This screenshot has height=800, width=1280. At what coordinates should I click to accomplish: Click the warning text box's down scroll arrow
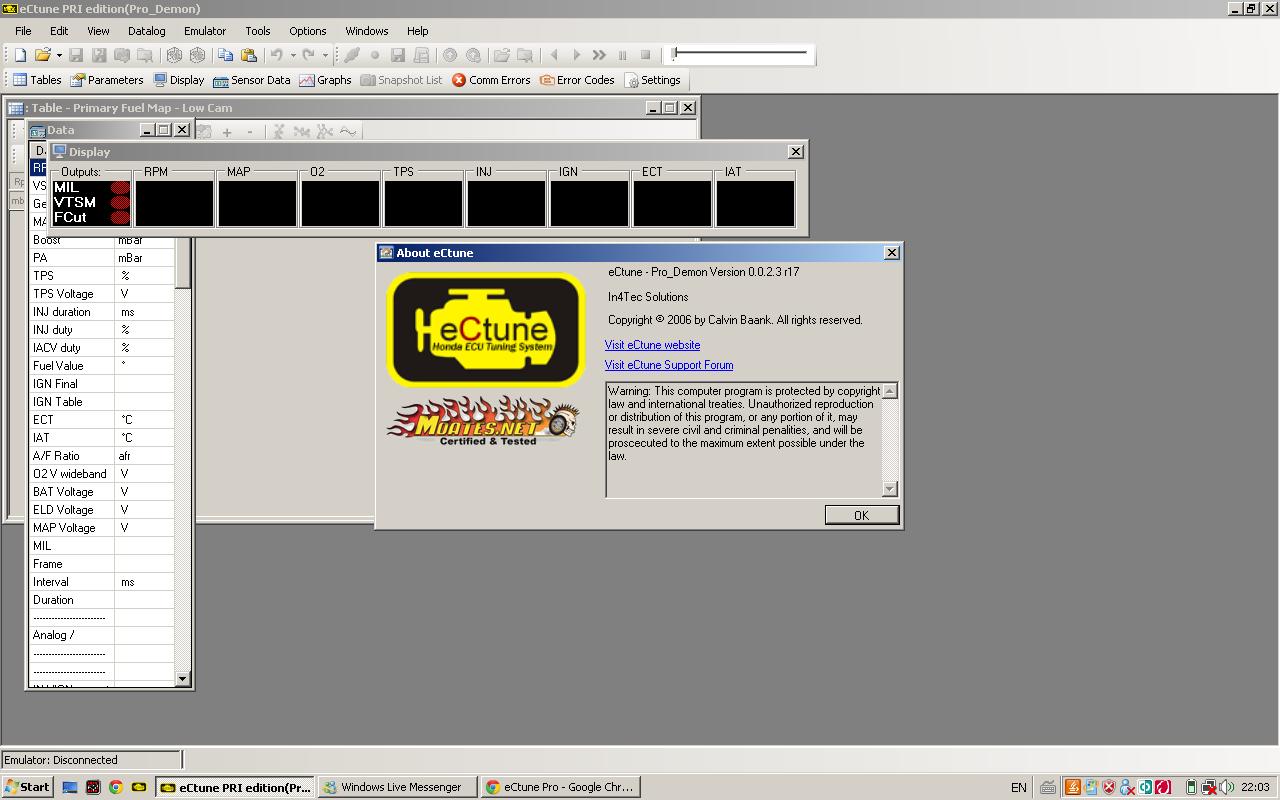[890, 489]
